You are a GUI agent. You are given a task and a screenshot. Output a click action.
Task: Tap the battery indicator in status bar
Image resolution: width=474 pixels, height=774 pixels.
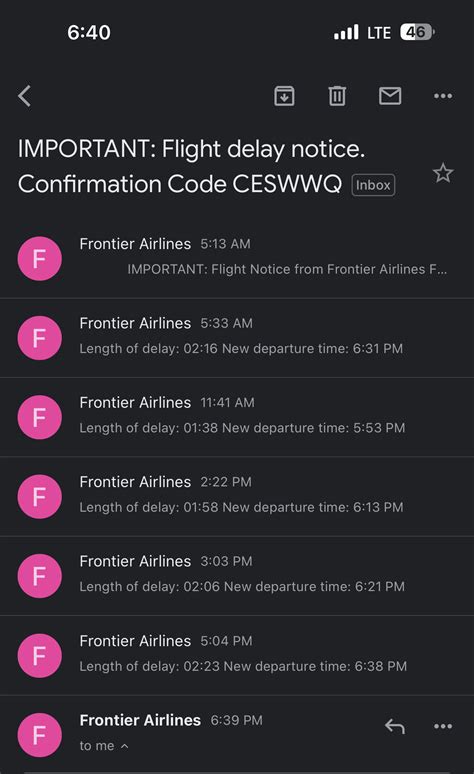(x=418, y=32)
